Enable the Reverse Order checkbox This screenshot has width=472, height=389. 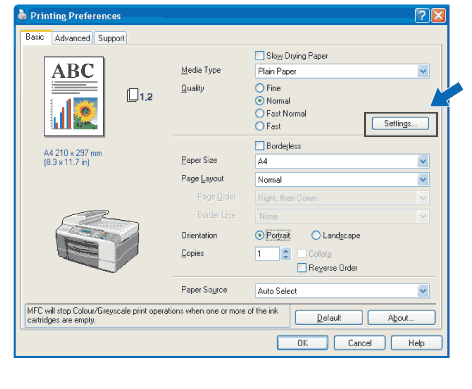(x=302, y=268)
